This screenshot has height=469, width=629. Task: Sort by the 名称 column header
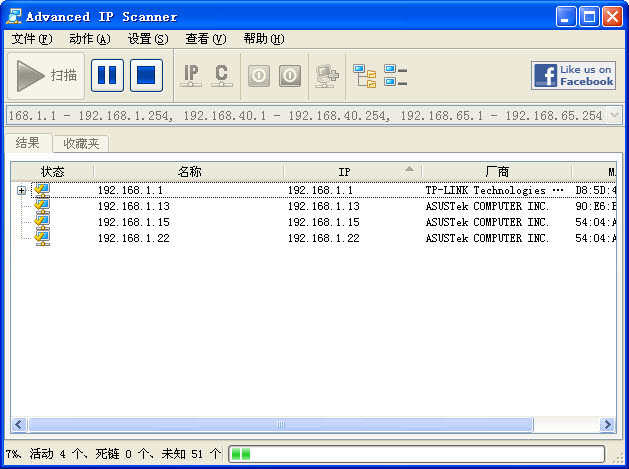point(189,172)
